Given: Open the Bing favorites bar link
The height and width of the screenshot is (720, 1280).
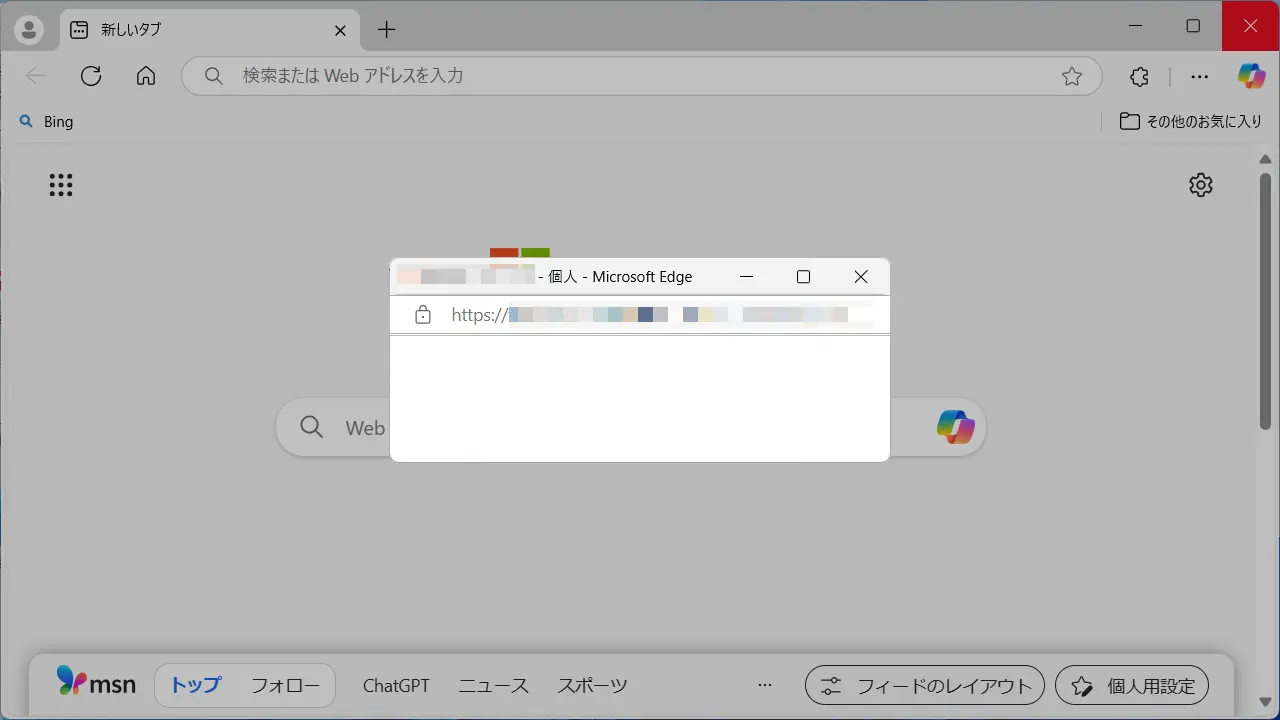Looking at the screenshot, I should point(47,121).
